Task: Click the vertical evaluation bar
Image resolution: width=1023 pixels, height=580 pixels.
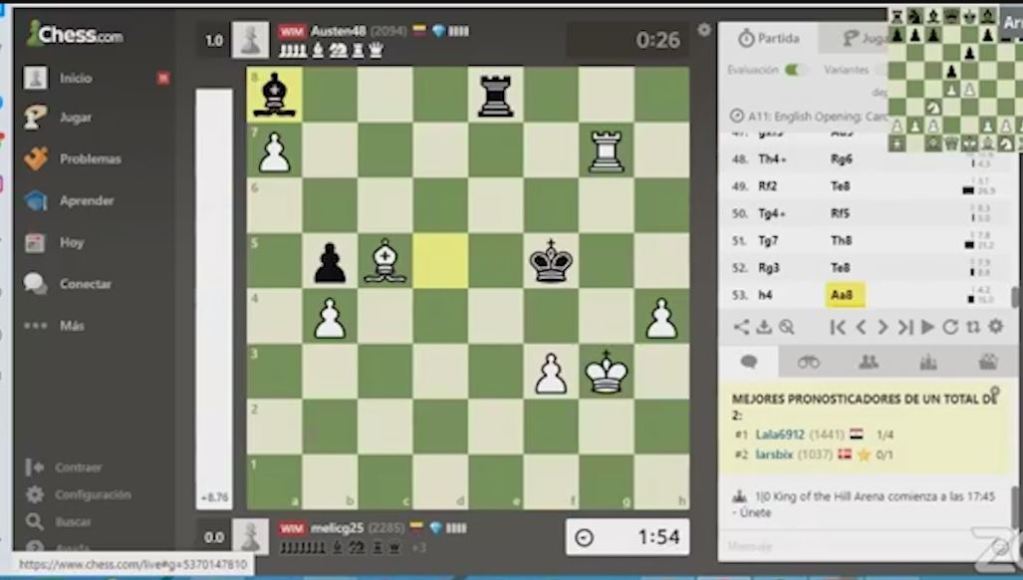Action: [x=214, y=290]
